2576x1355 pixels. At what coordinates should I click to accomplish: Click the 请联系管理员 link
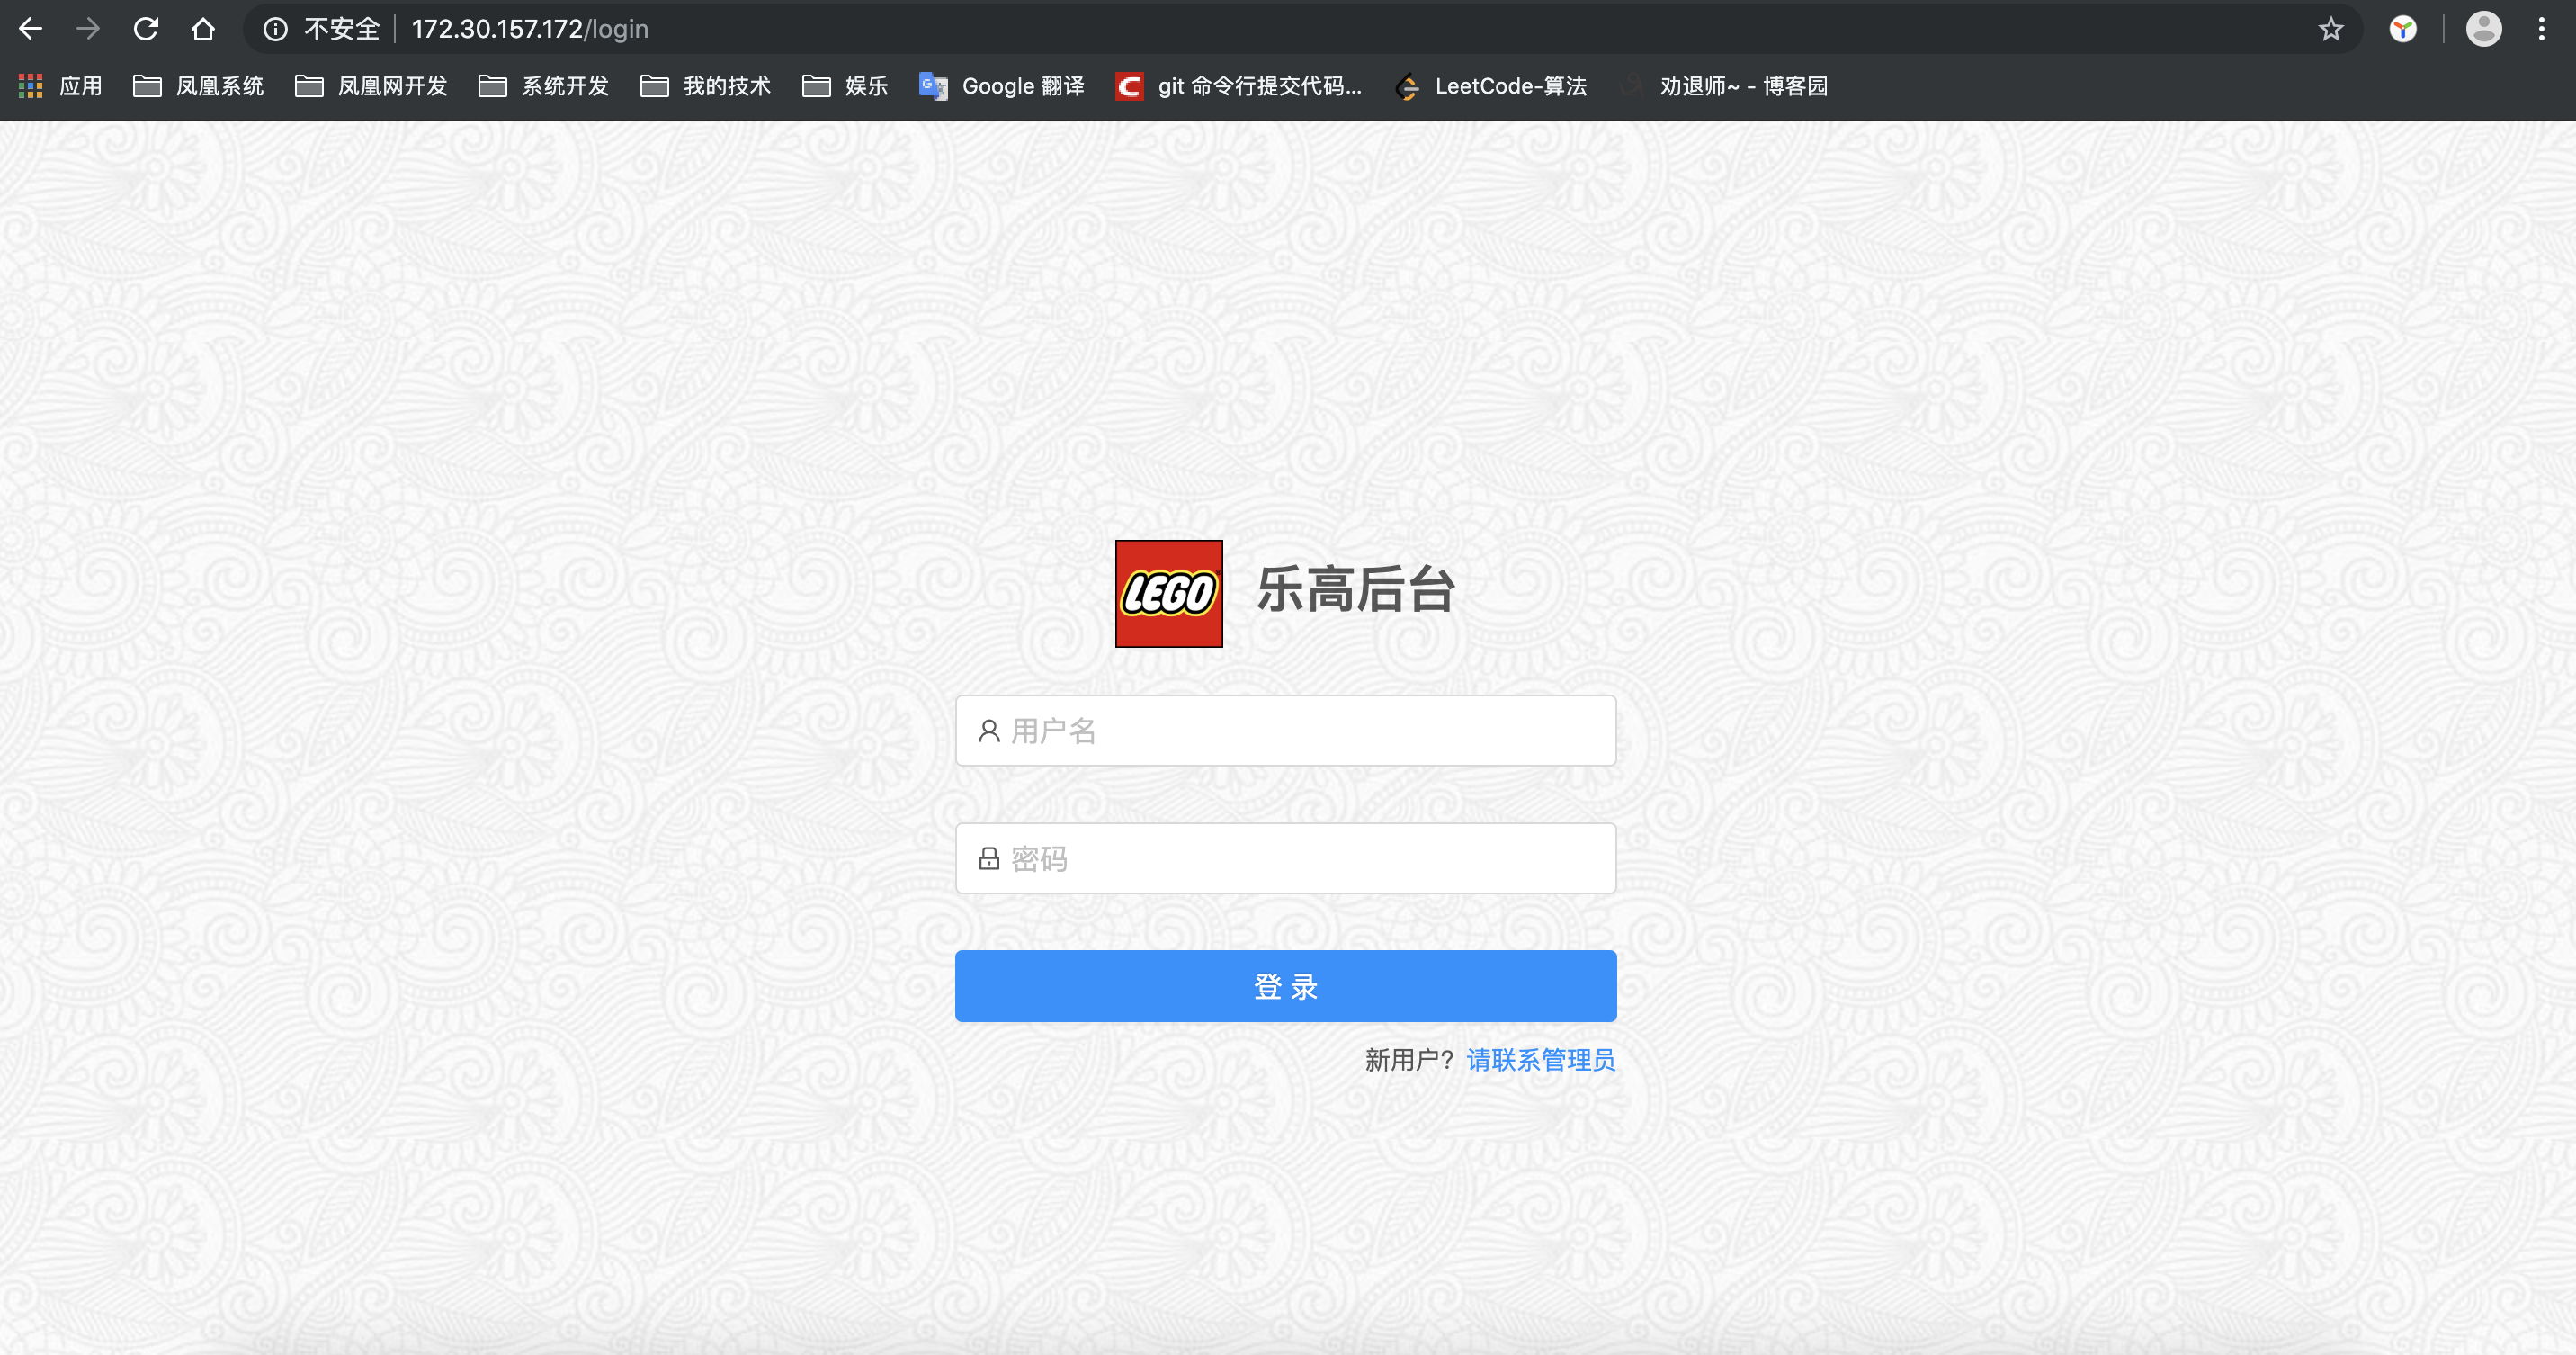tap(1540, 1060)
